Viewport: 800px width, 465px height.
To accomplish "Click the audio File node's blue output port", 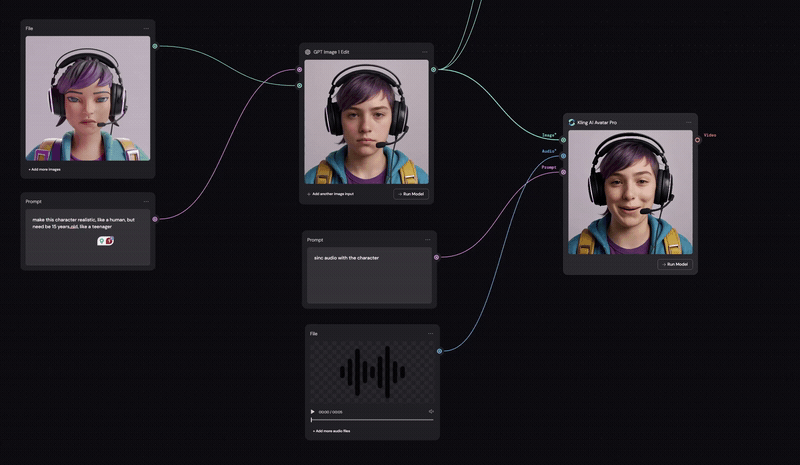I will coord(439,351).
